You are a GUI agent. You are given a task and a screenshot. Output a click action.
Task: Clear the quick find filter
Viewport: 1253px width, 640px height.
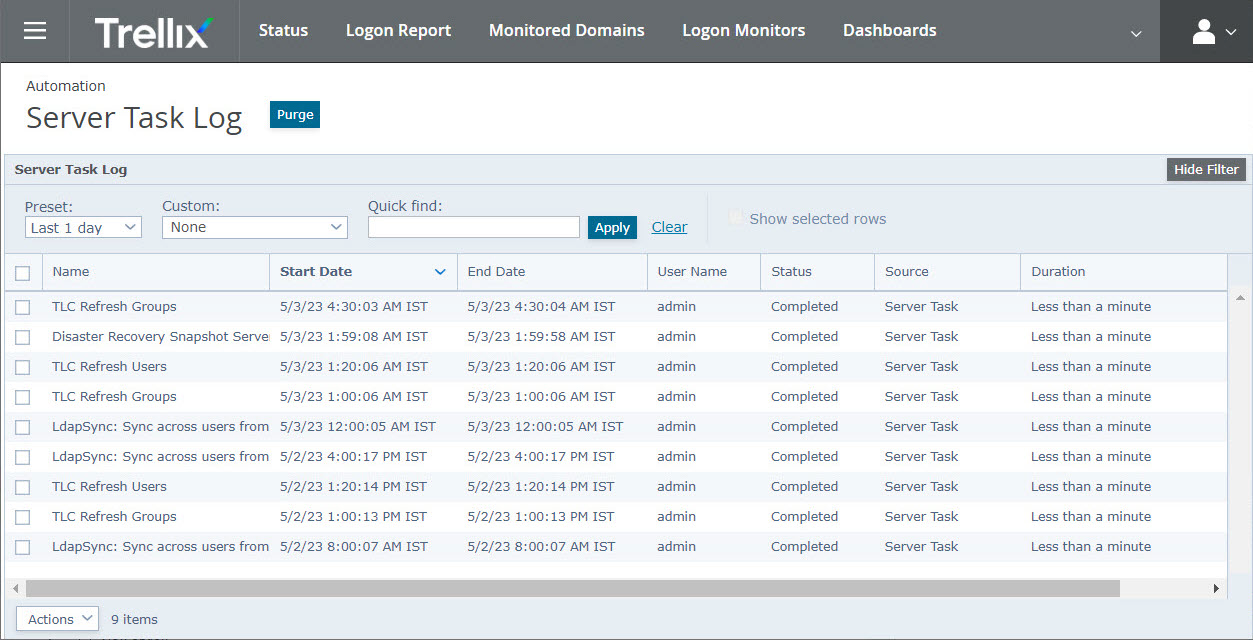coord(669,228)
